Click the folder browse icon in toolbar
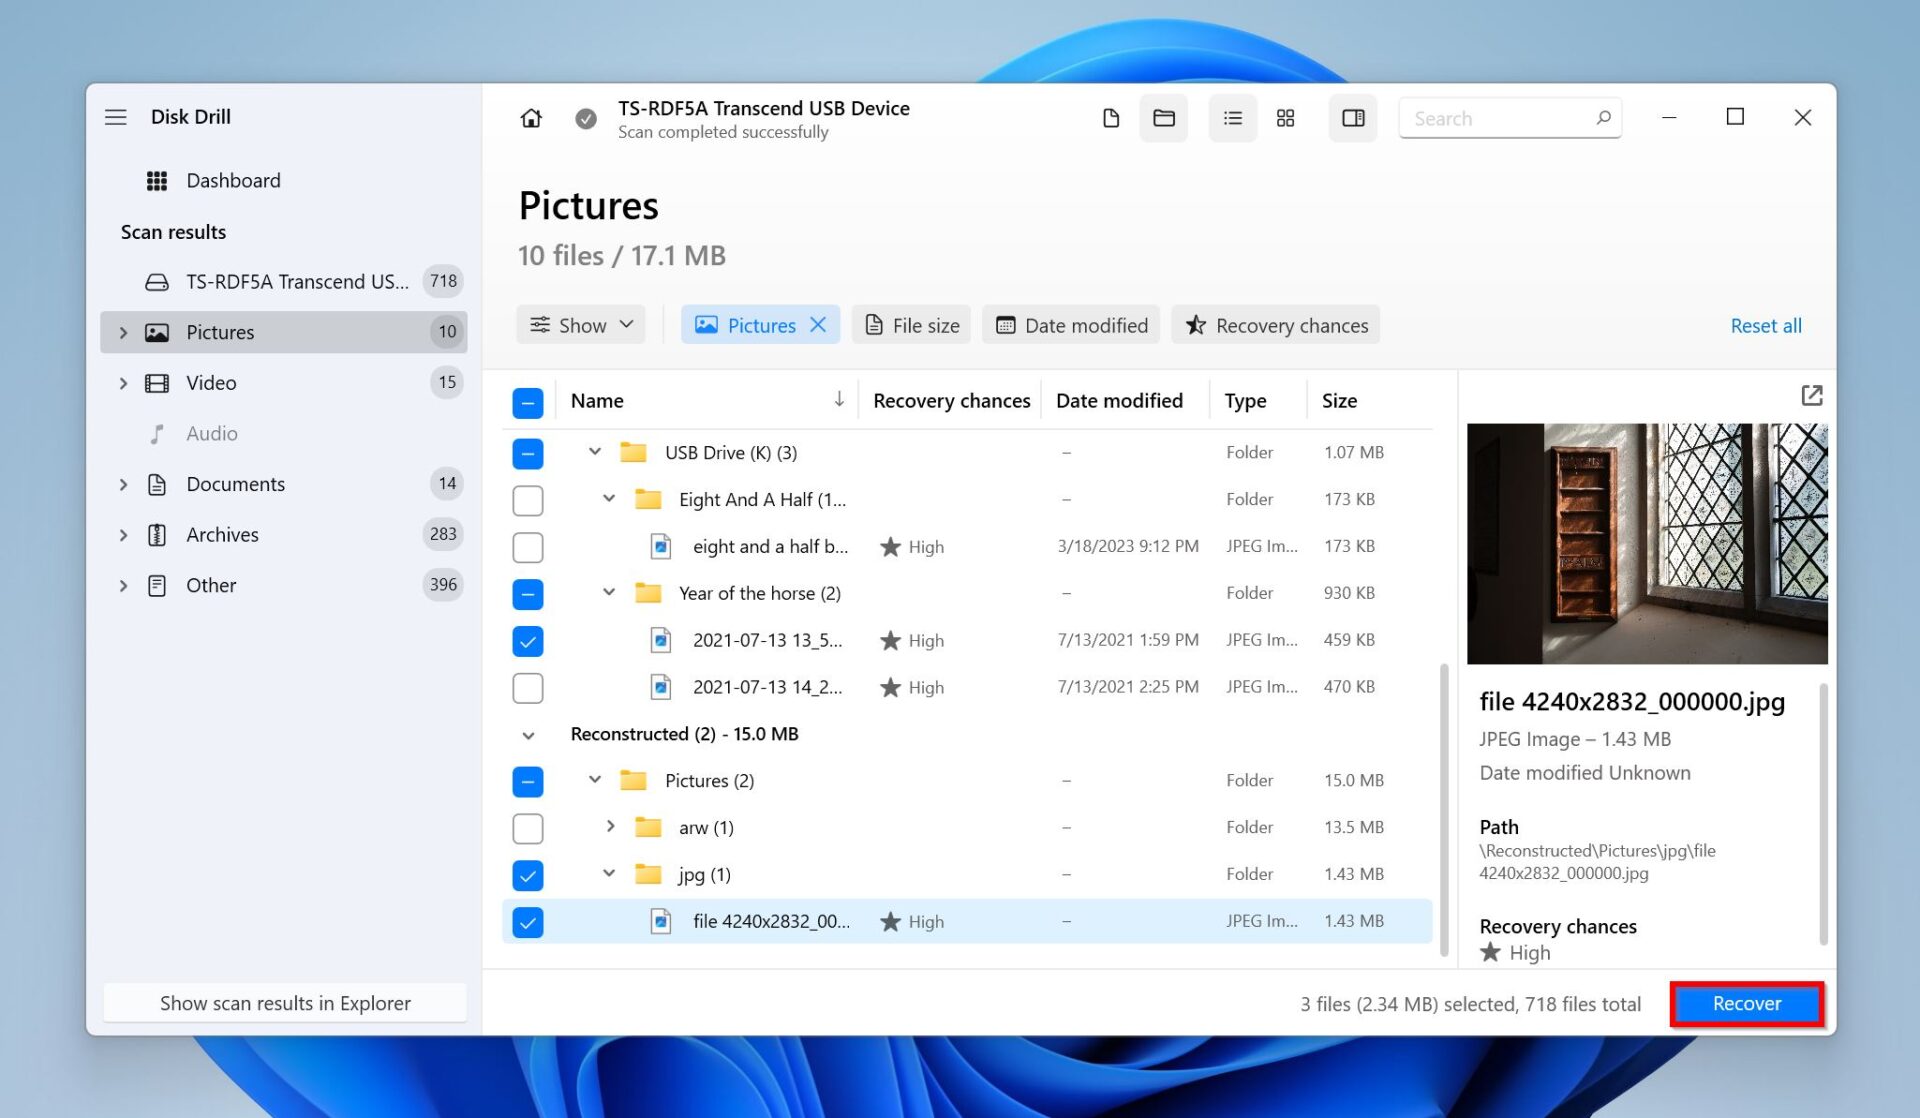Viewport: 1920px width, 1118px height. [x=1162, y=118]
